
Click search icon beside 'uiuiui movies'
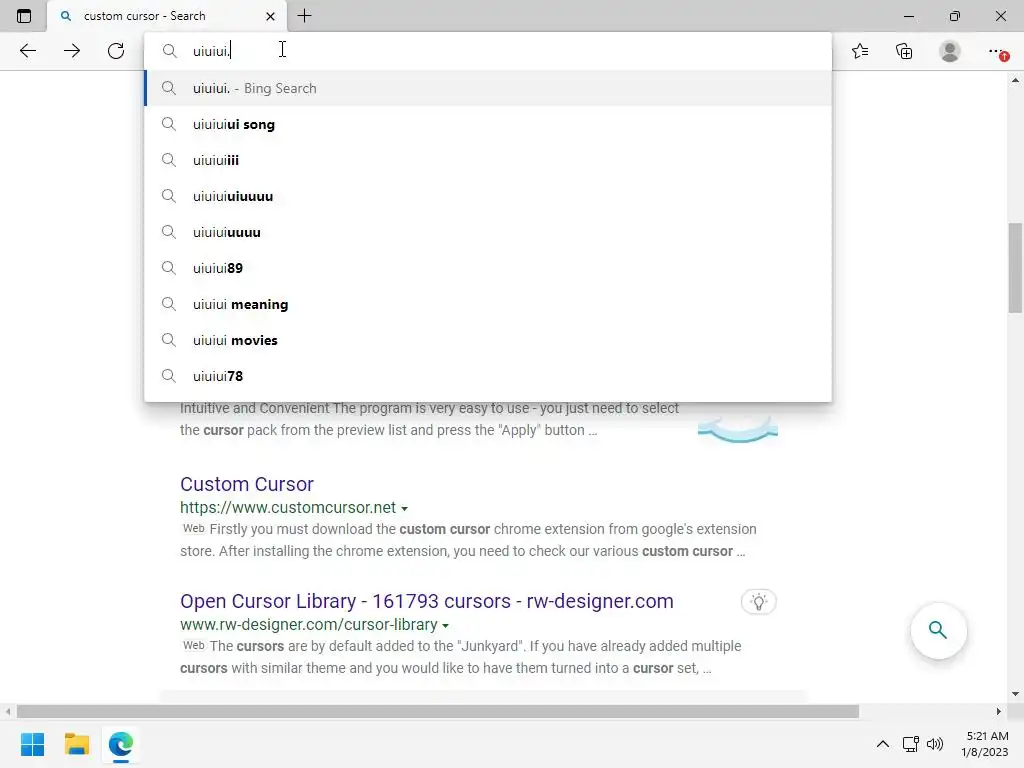[x=168, y=340]
